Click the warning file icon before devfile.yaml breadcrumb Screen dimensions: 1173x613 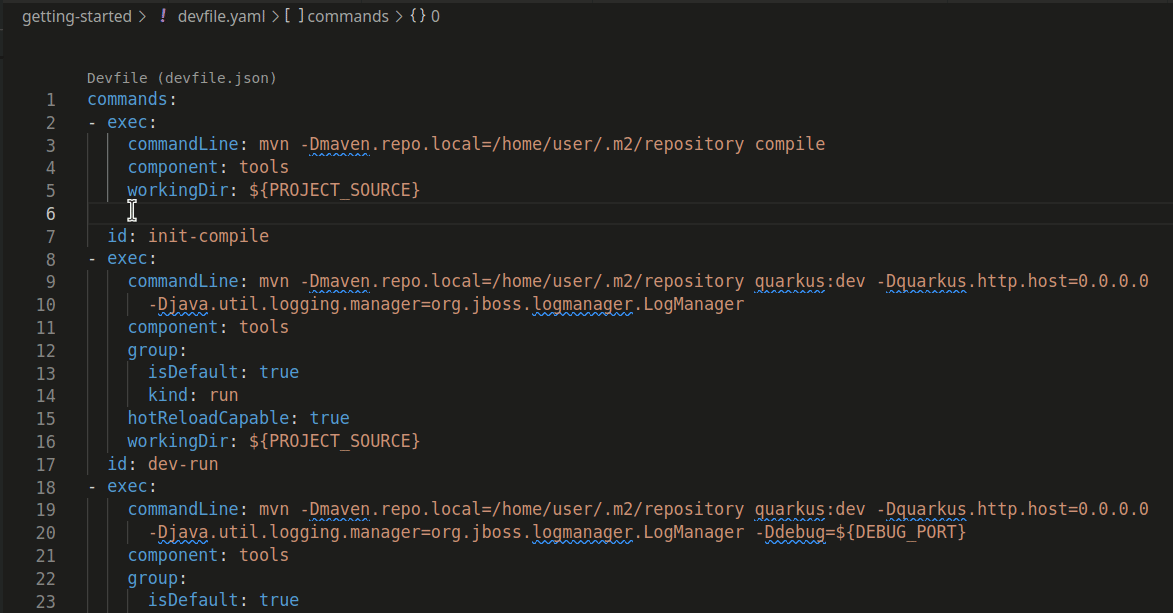163,16
